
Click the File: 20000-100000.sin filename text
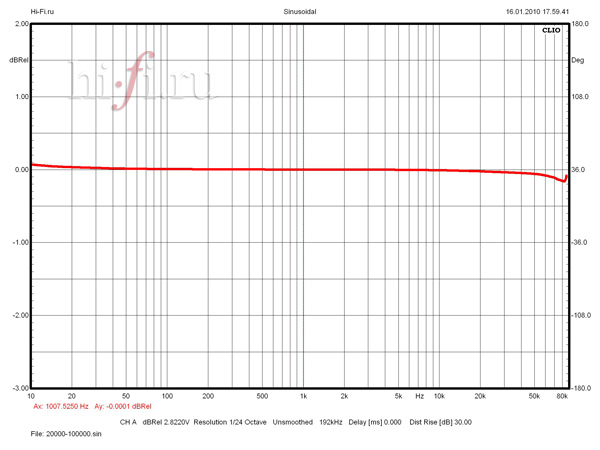point(68,435)
